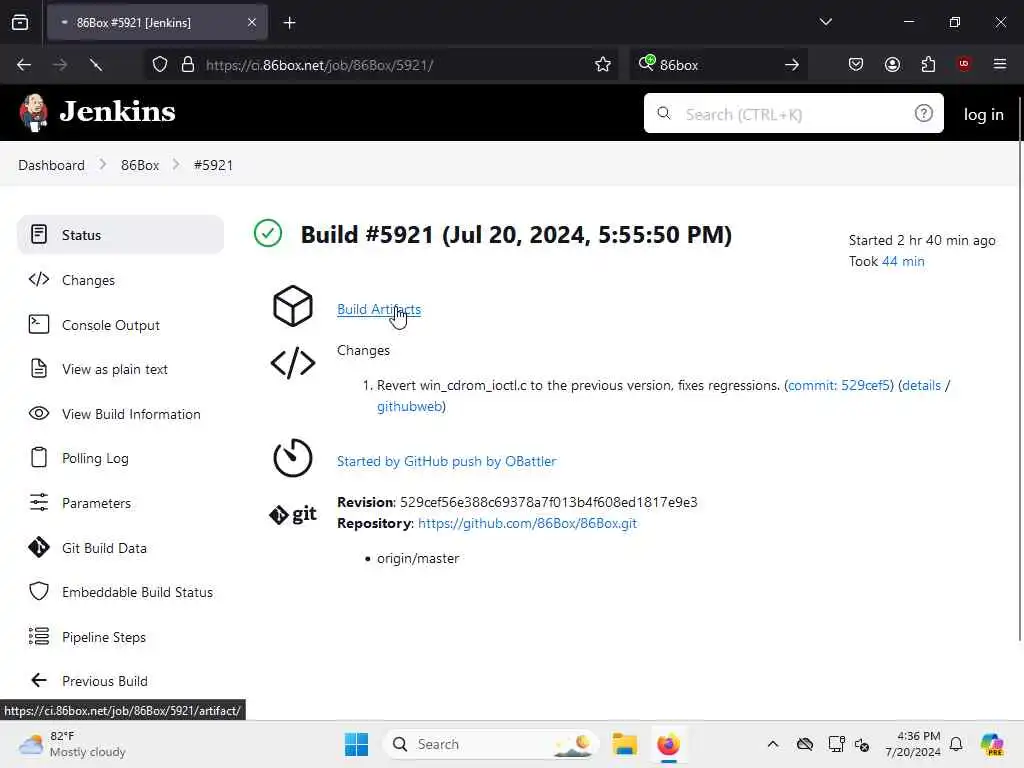The height and width of the screenshot is (768, 1024).
Task: Click the Console Output terminal icon
Action: click(x=39, y=324)
